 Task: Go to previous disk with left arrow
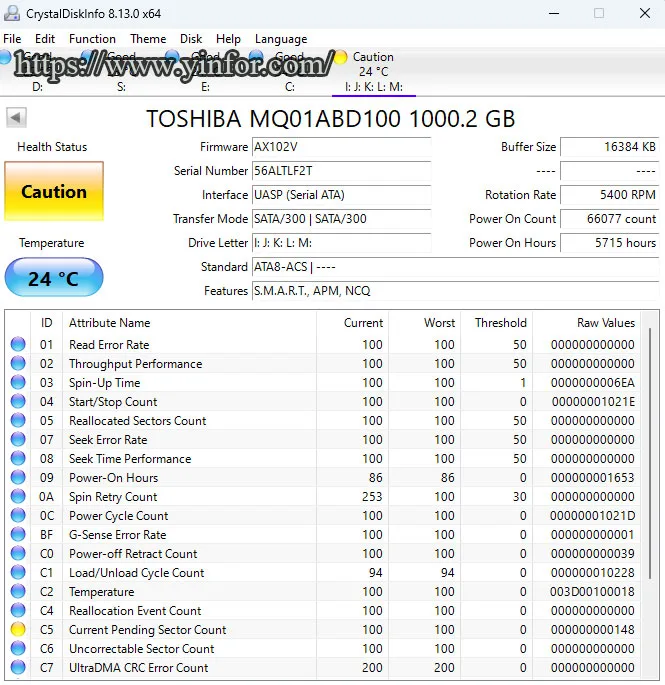click(x=16, y=118)
